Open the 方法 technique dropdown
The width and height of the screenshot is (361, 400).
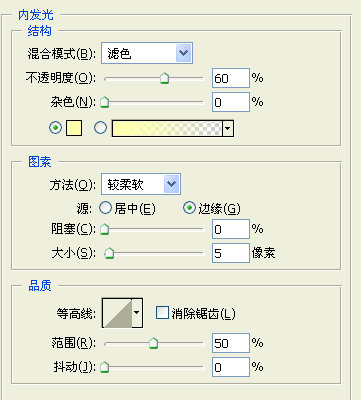coord(141,184)
